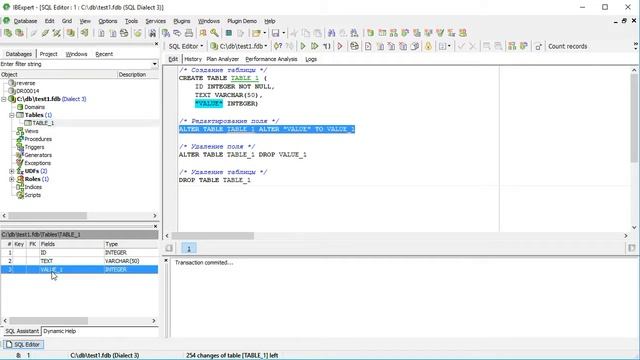
Task: Open the Database menu
Action: click(25, 21)
